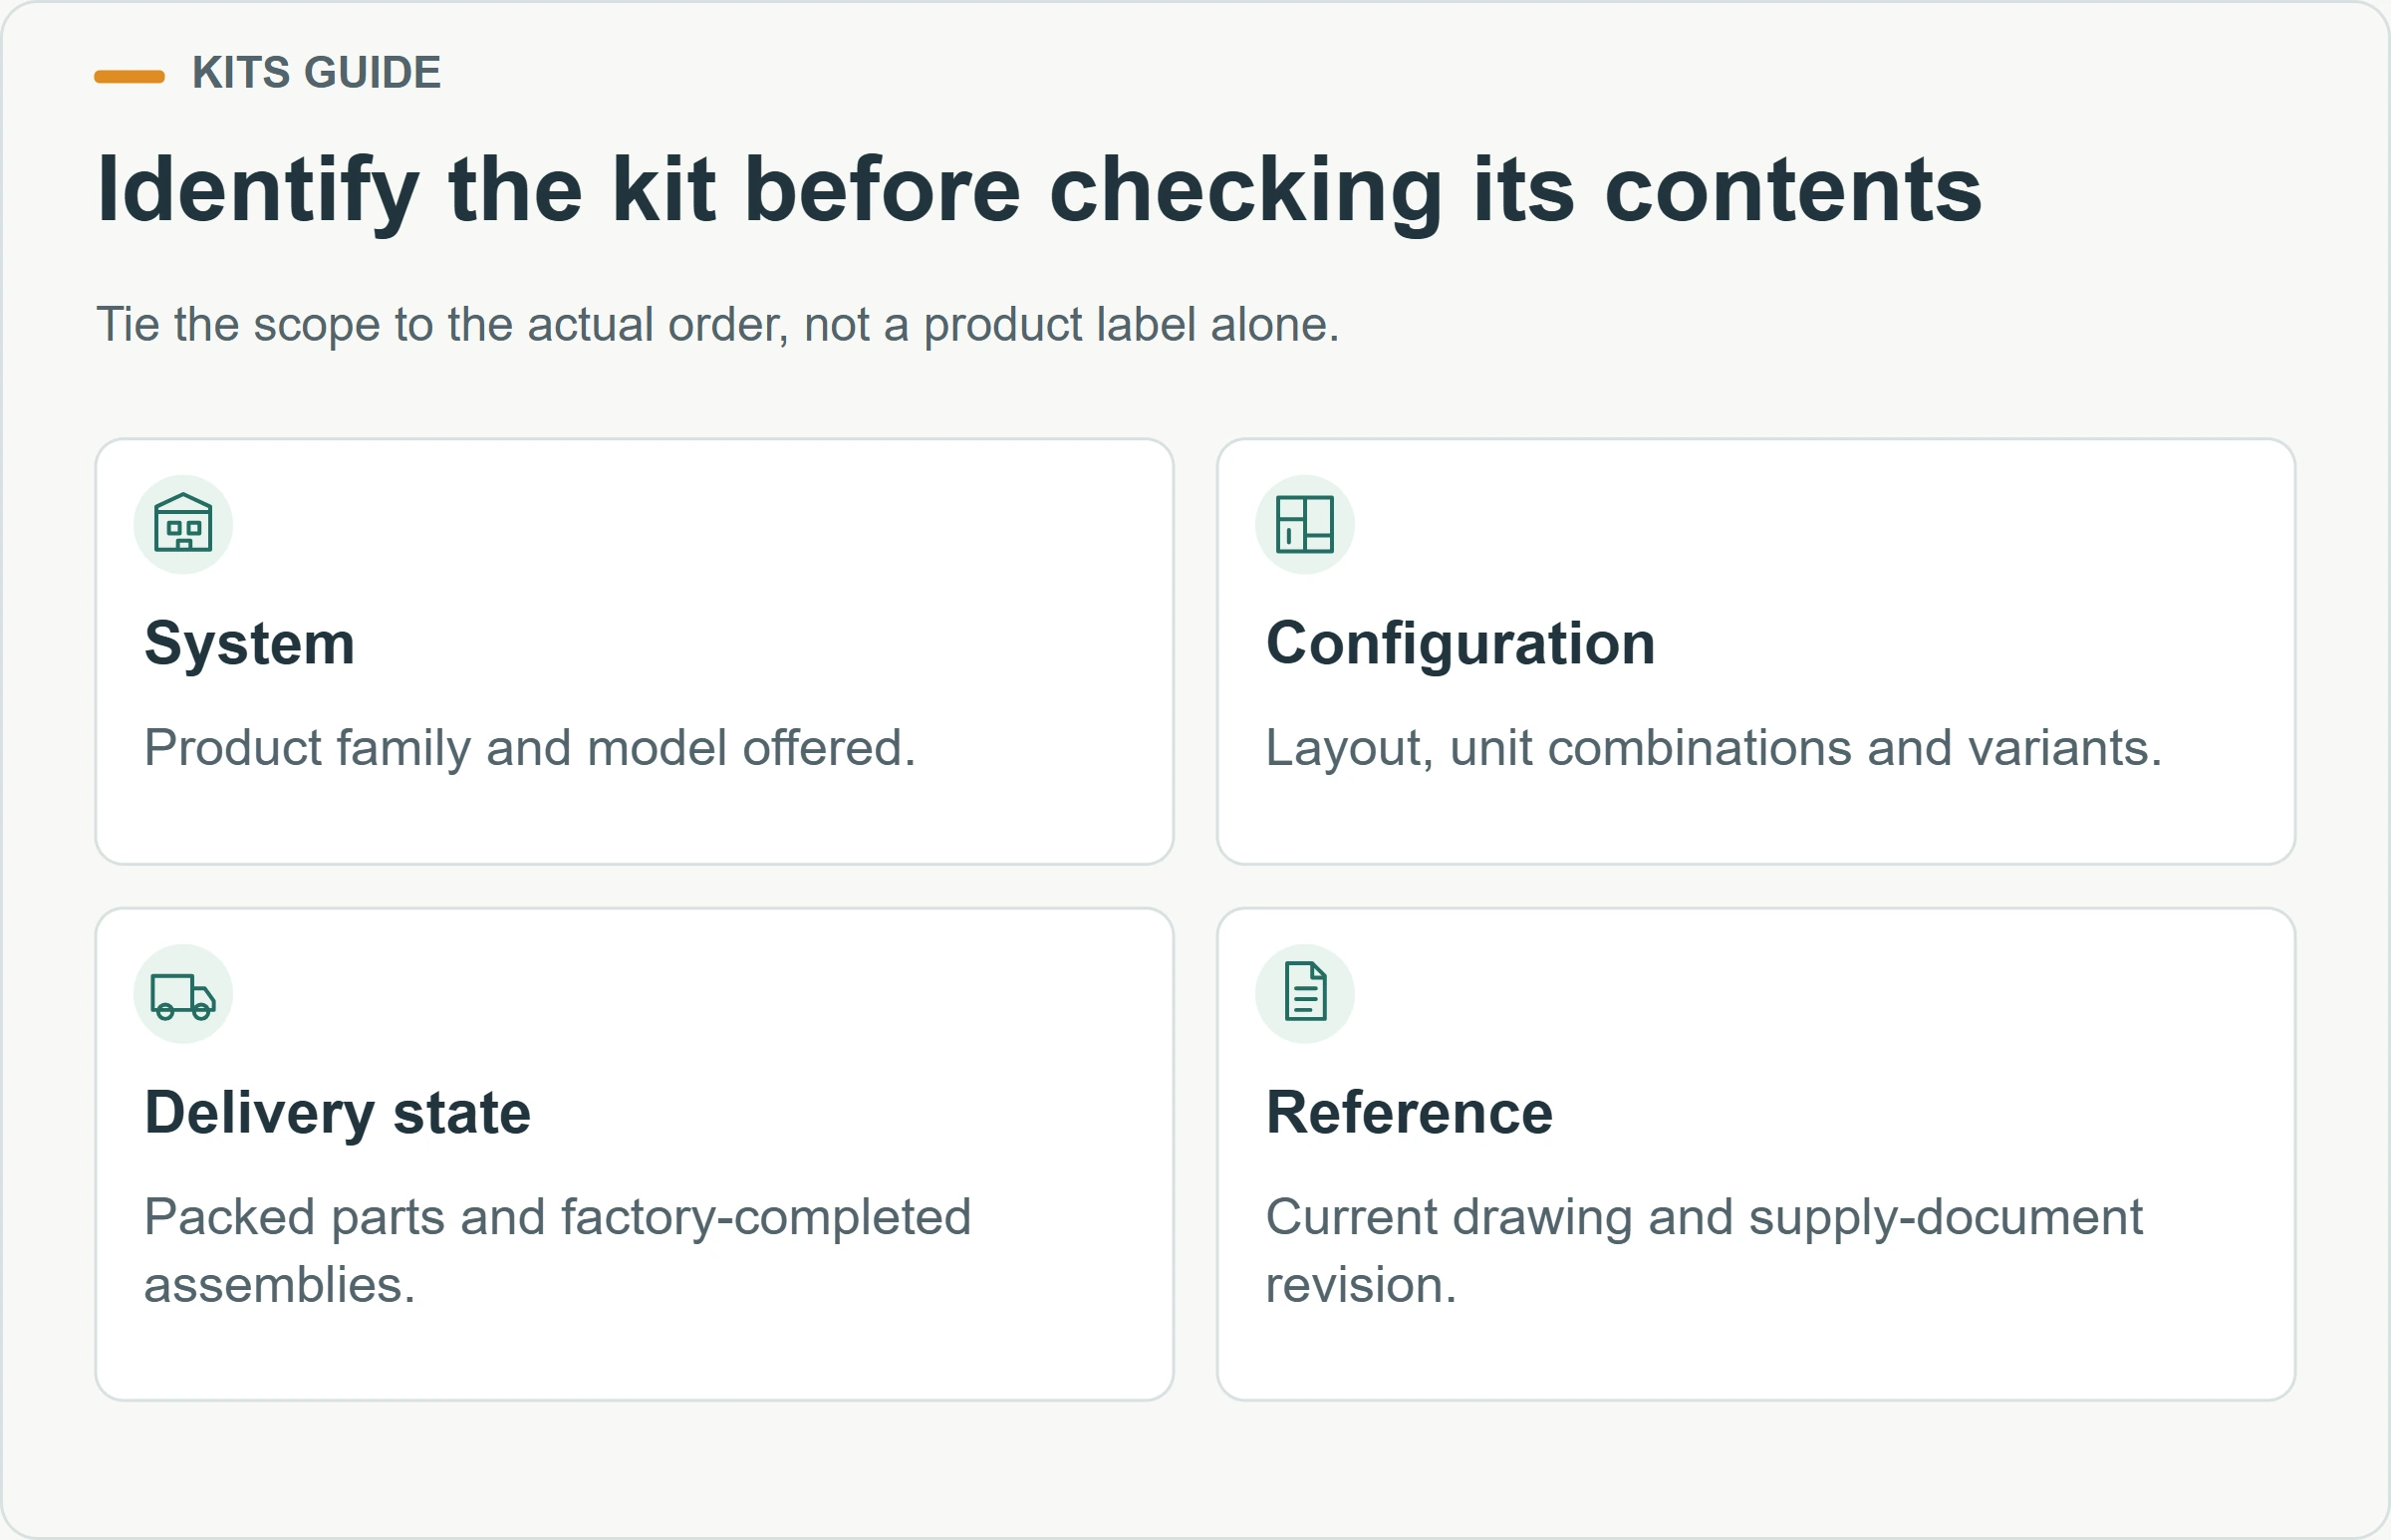Screen dimensions: 2391x1540
Task: Click 'Layout, unit combinations and variants.' text
Action: (1713, 748)
